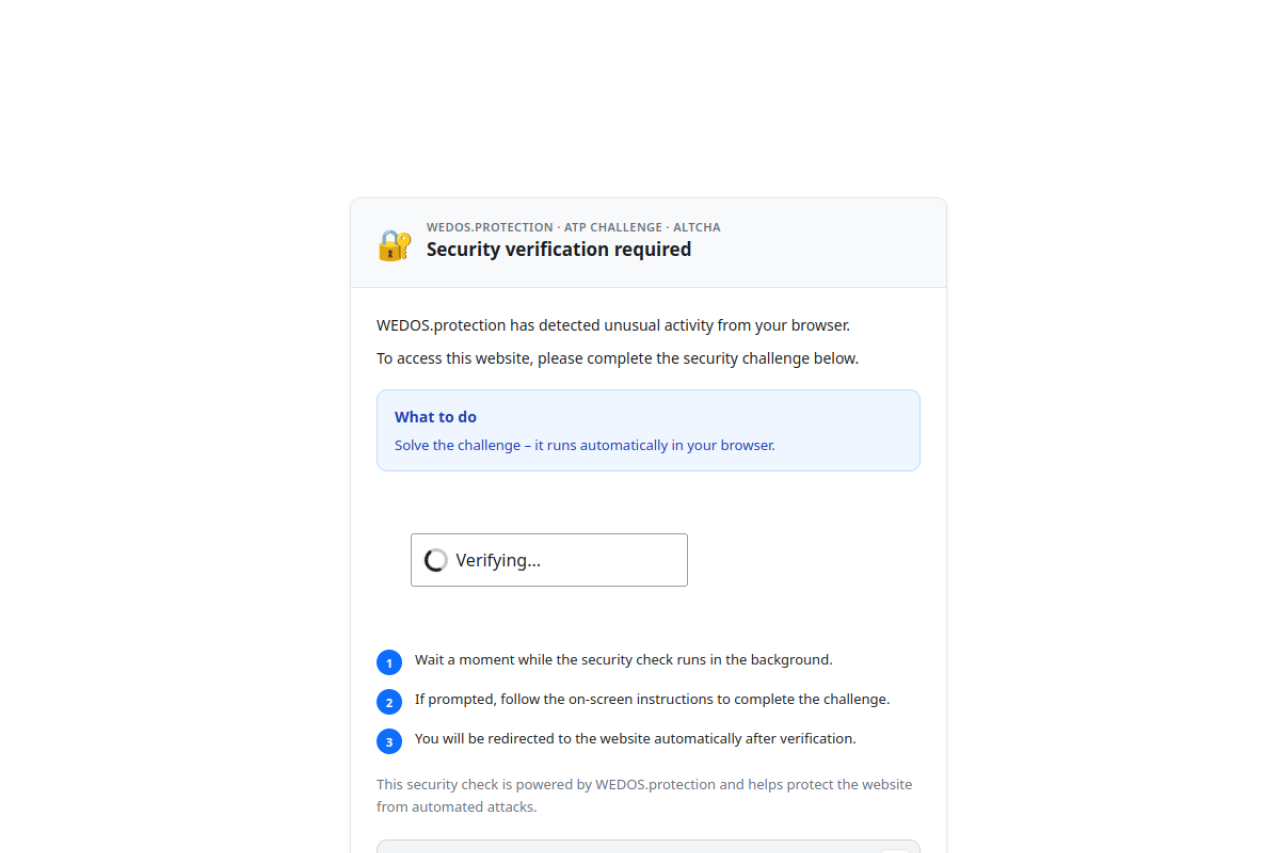Click the blue step 3 badge
This screenshot has width=1280, height=853.
[389, 742]
